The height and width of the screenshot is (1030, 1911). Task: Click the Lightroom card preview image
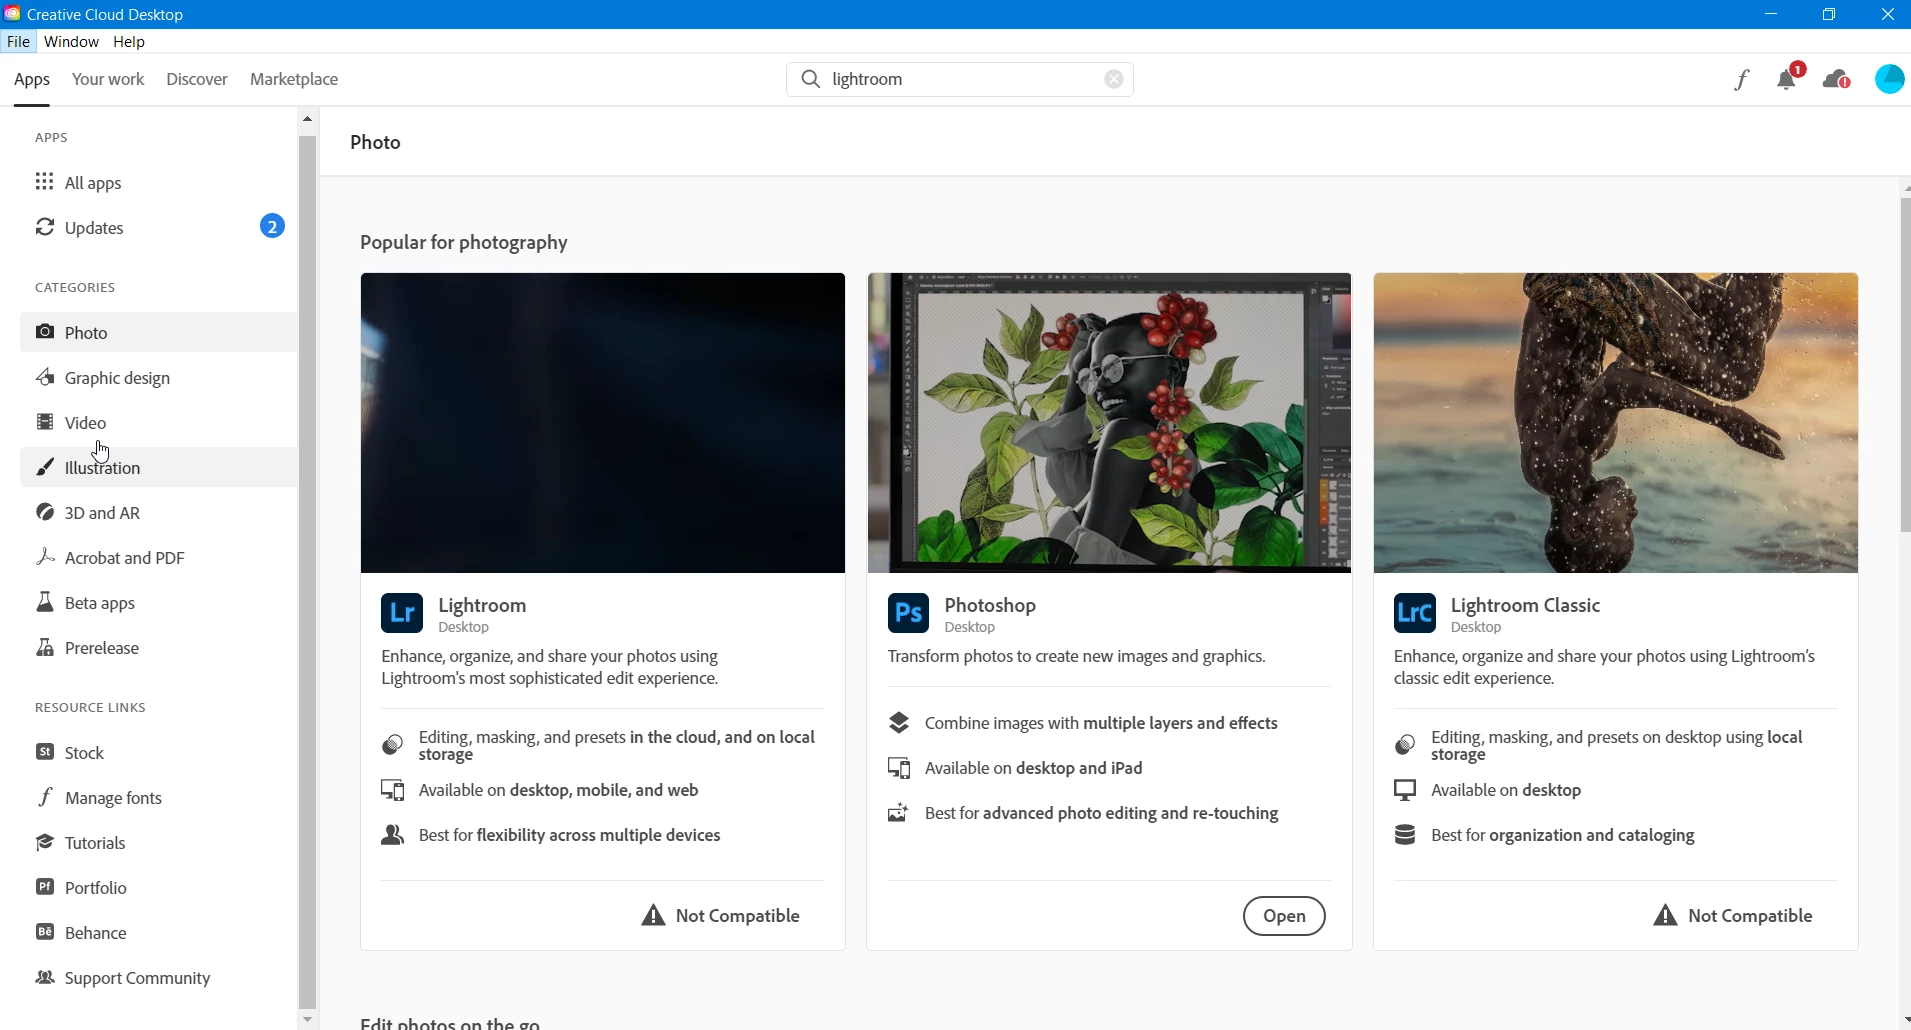[x=603, y=423]
